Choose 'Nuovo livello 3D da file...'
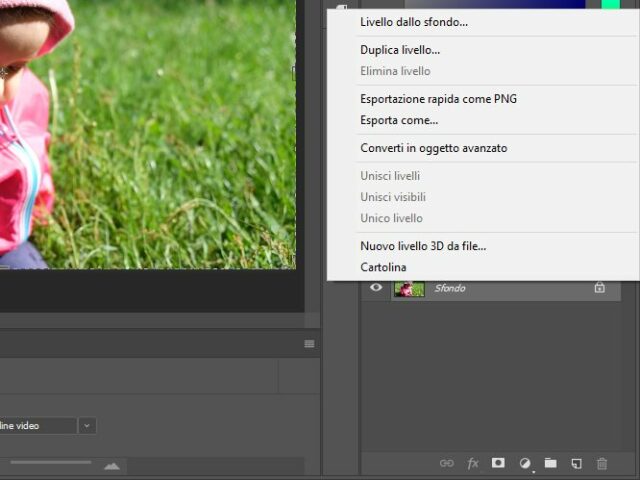The height and width of the screenshot is (480, 640). pos(423,246)
